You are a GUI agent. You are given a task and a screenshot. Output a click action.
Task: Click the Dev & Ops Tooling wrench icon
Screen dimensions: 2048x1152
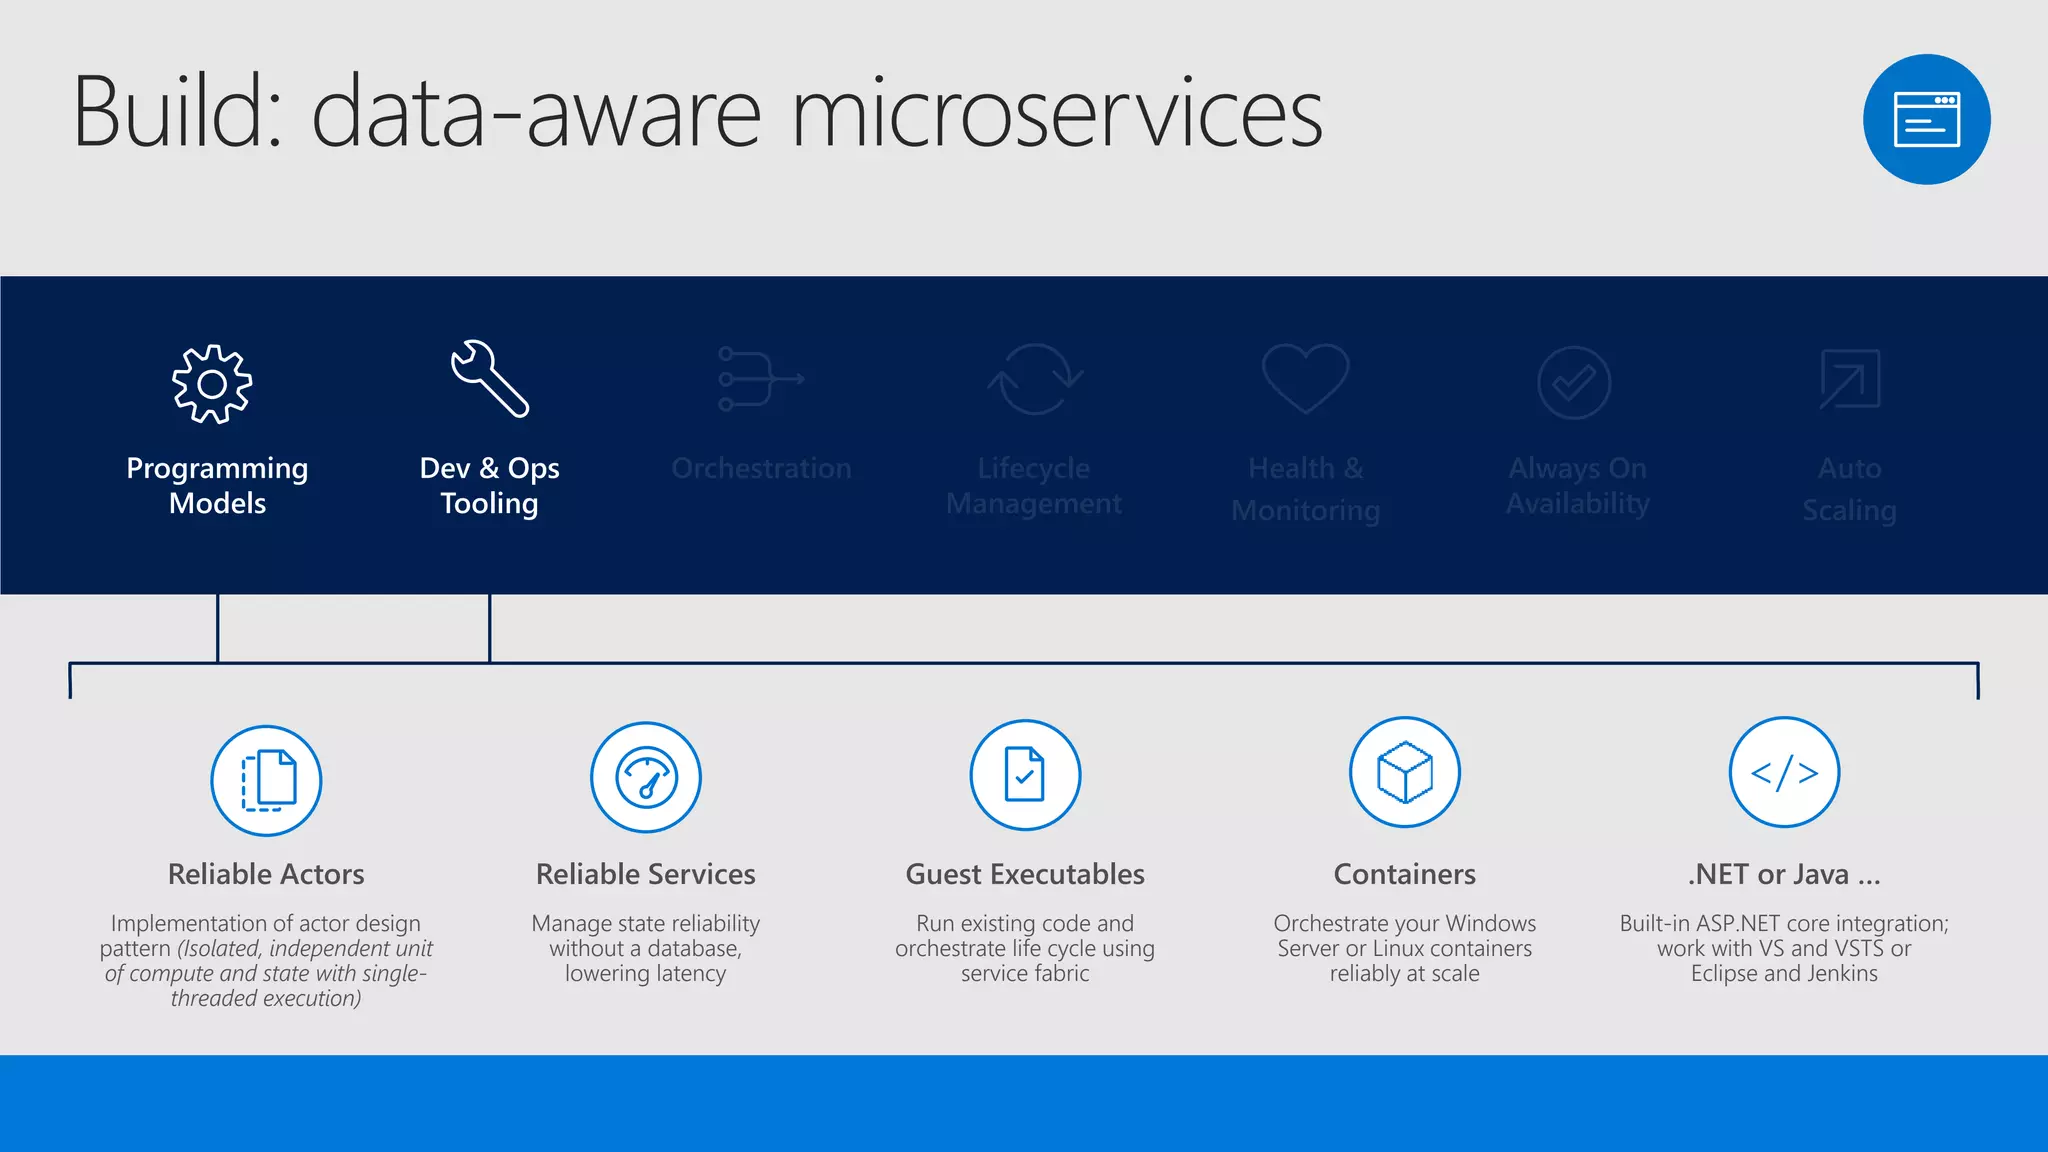489,378
